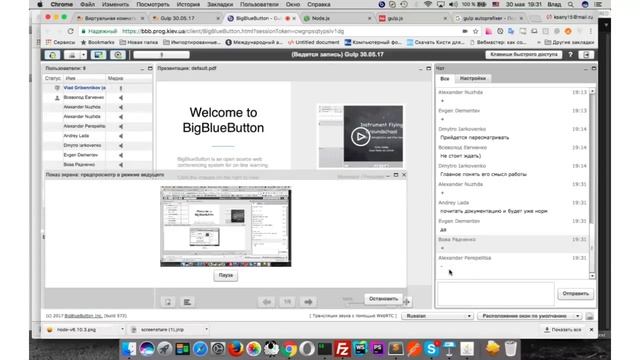Image resolution: width=640 pixels, height=360 pixels.
Task: Toggle microphone icon for Vlad Gribennikov
Action: (x=121, y=88)
